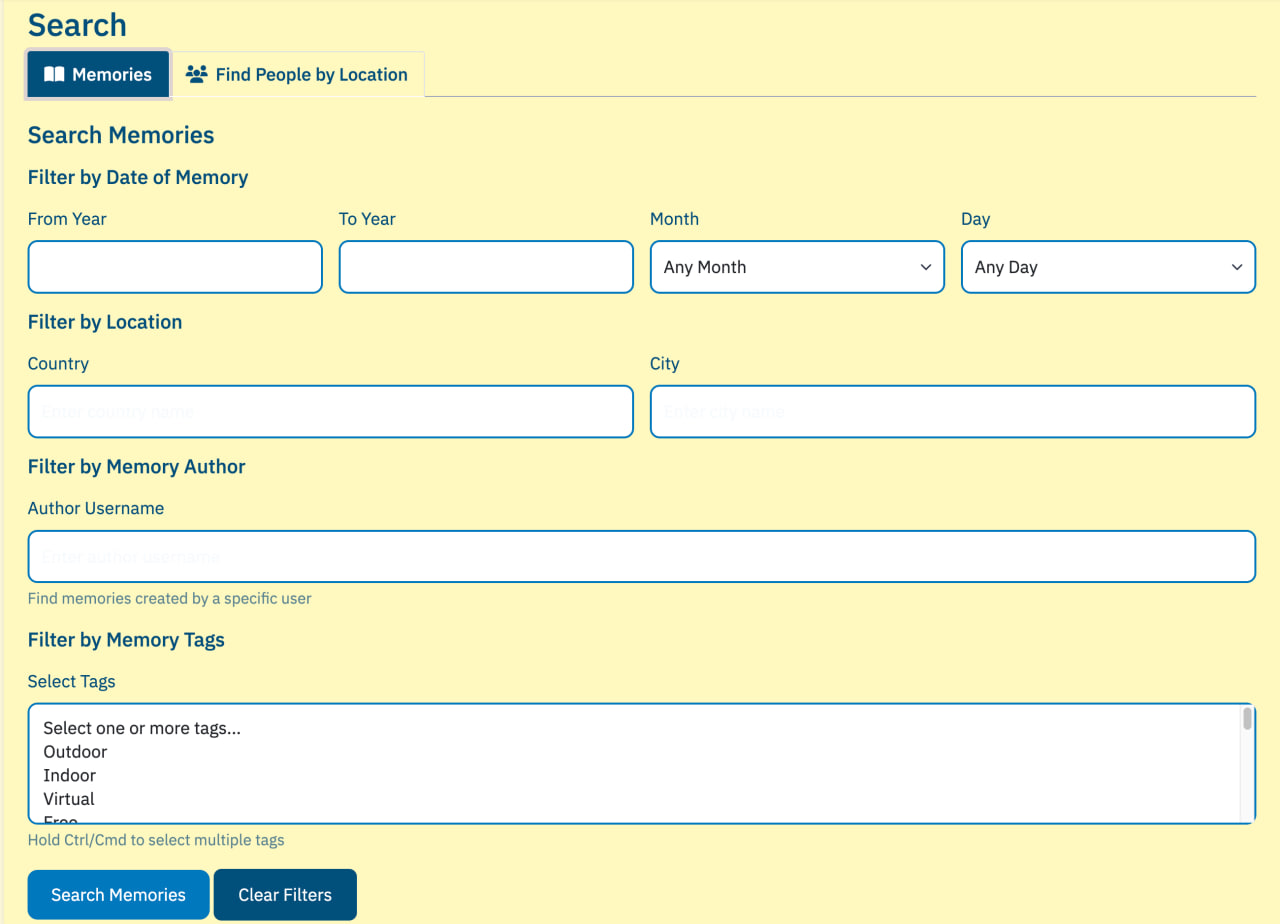Click the book icon on Memories tab
The height and width of the screenshot is (924, 1280).
(54, 75)
